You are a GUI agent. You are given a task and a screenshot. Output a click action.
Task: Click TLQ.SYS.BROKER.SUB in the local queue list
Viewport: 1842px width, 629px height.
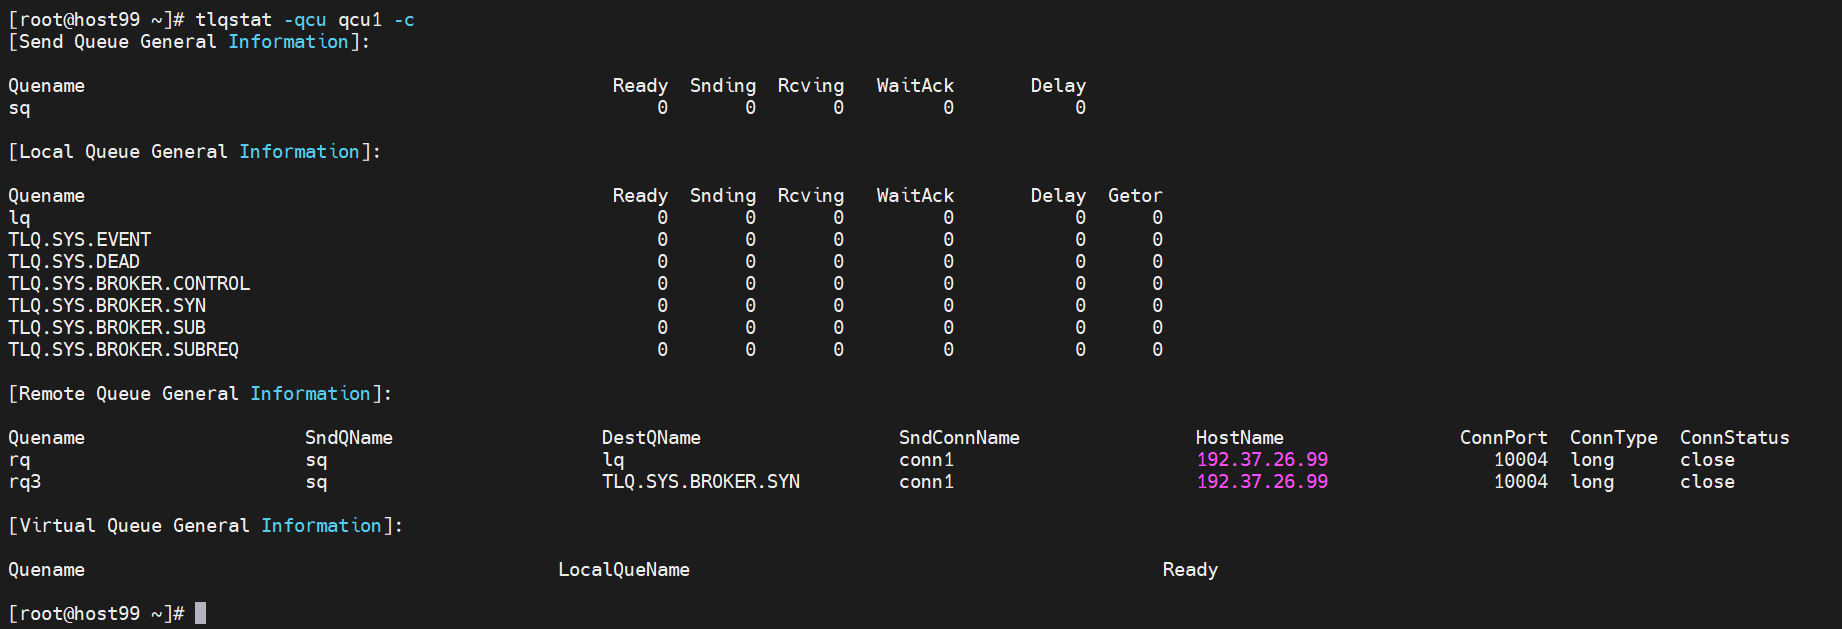pyautogui.click(x=107, y=328)
